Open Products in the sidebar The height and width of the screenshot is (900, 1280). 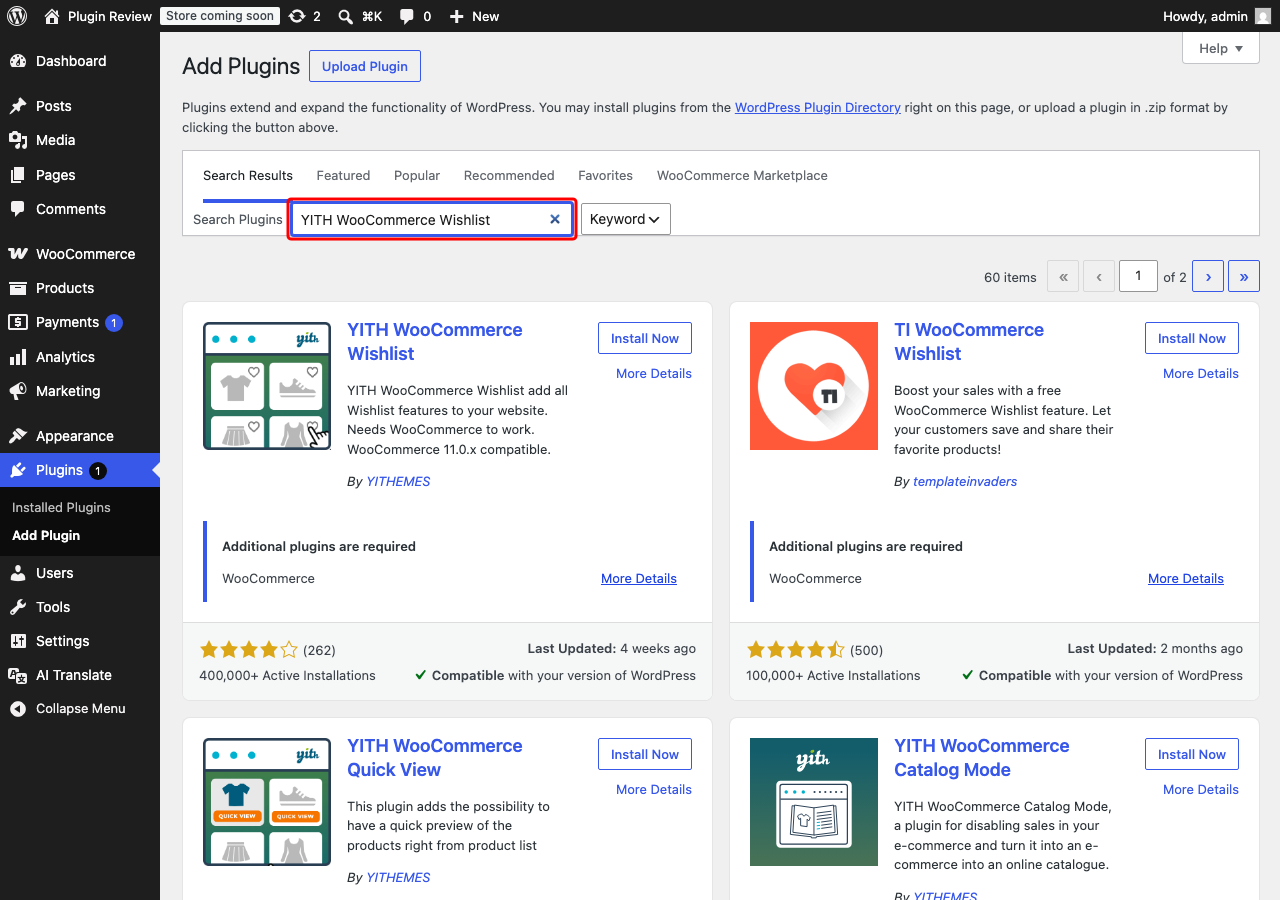click(80, 288)
